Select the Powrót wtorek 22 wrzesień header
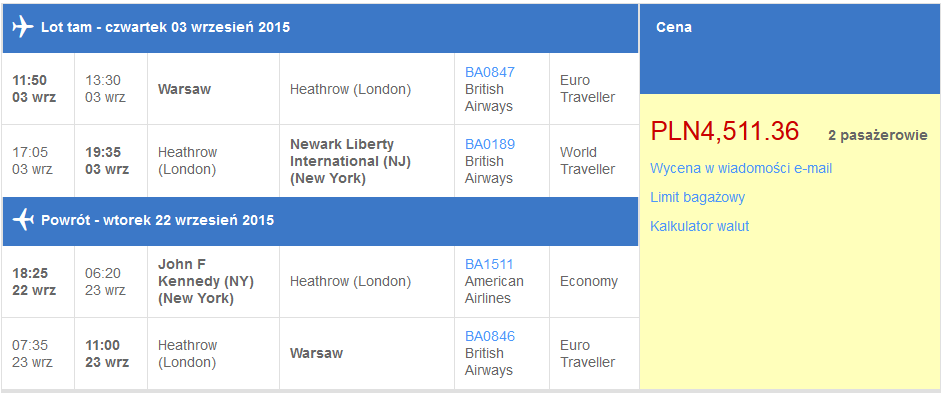Screen dimensions: 943x393 pyautogui.click(x=321, y=220)
